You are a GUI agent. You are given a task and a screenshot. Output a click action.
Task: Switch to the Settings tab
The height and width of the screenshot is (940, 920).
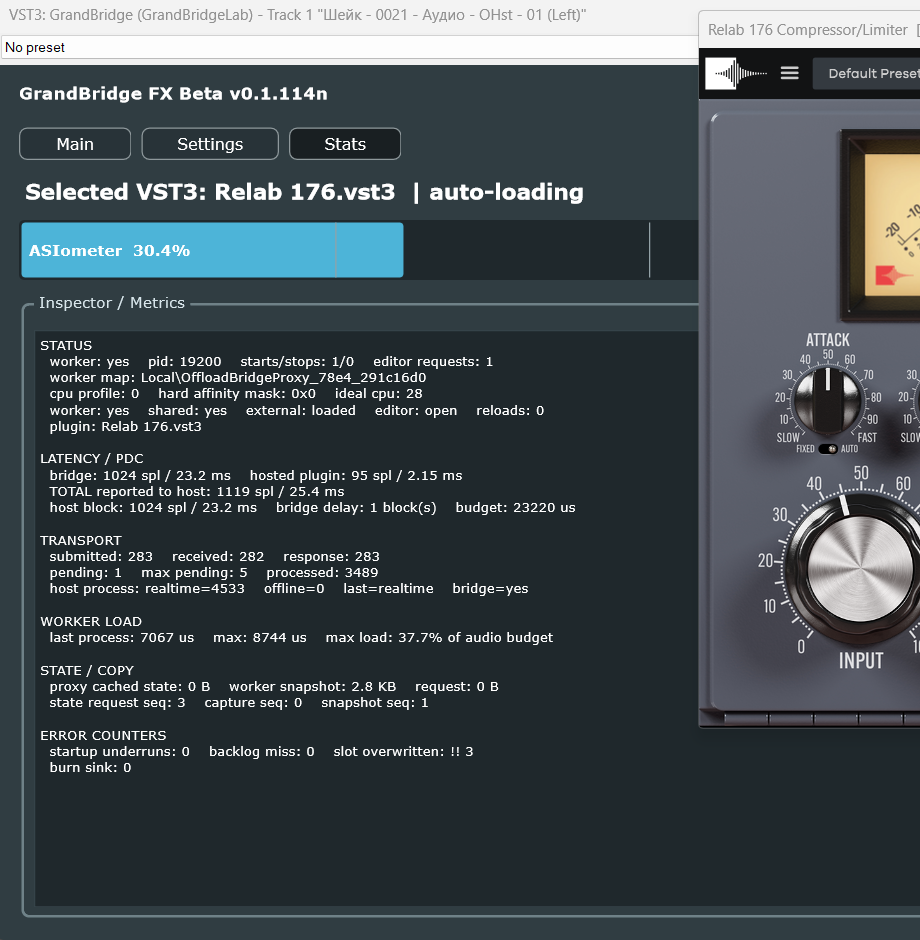coord(210,144)
